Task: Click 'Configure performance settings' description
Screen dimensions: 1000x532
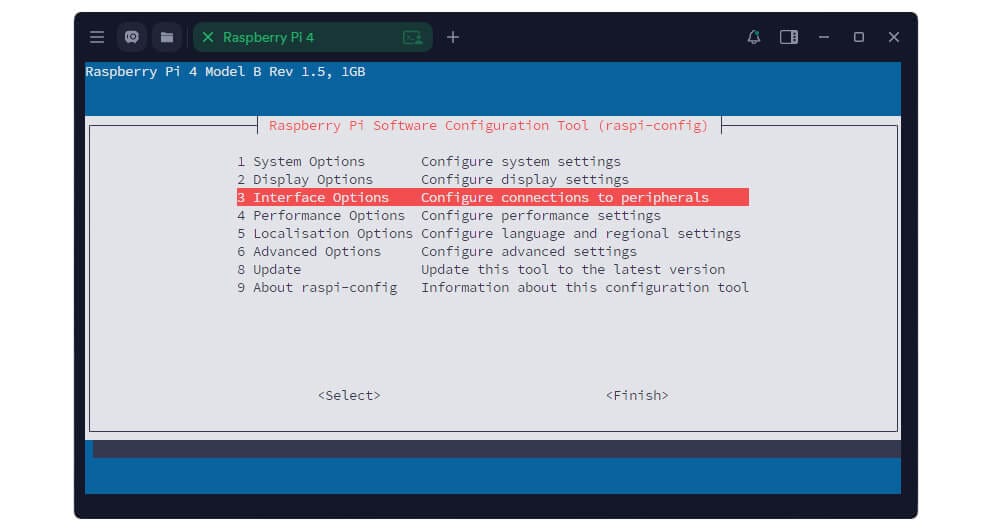Action: (541, 216)
